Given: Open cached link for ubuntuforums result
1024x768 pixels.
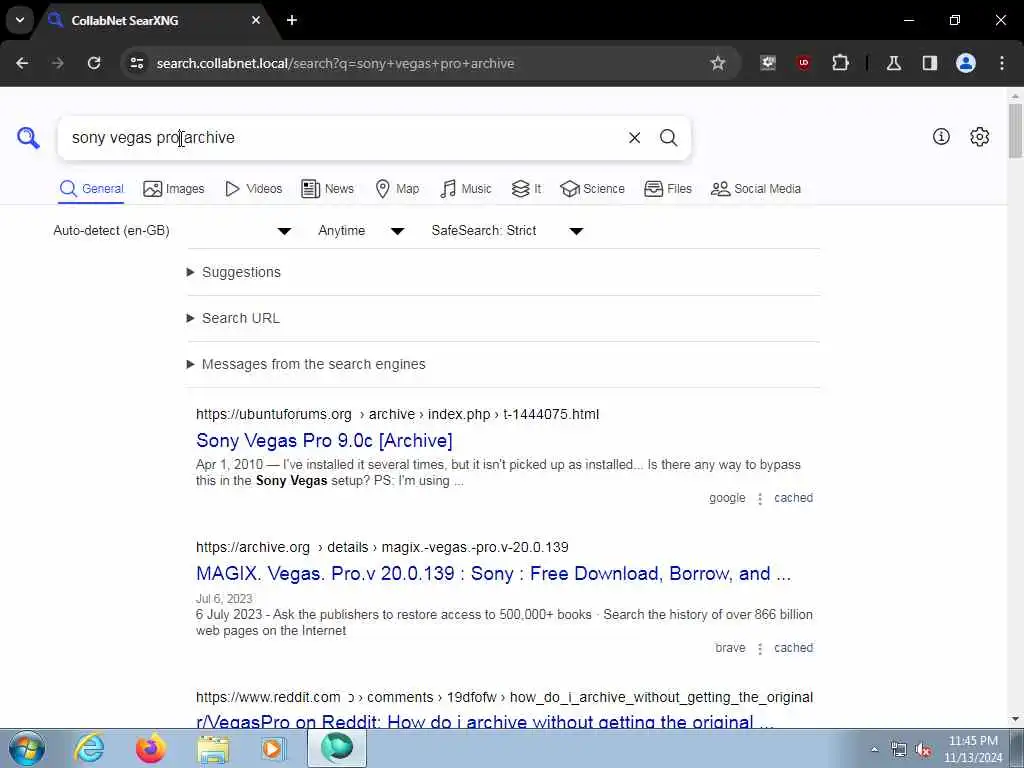Looking at the screenshot, I should click(x=793, y=498).
